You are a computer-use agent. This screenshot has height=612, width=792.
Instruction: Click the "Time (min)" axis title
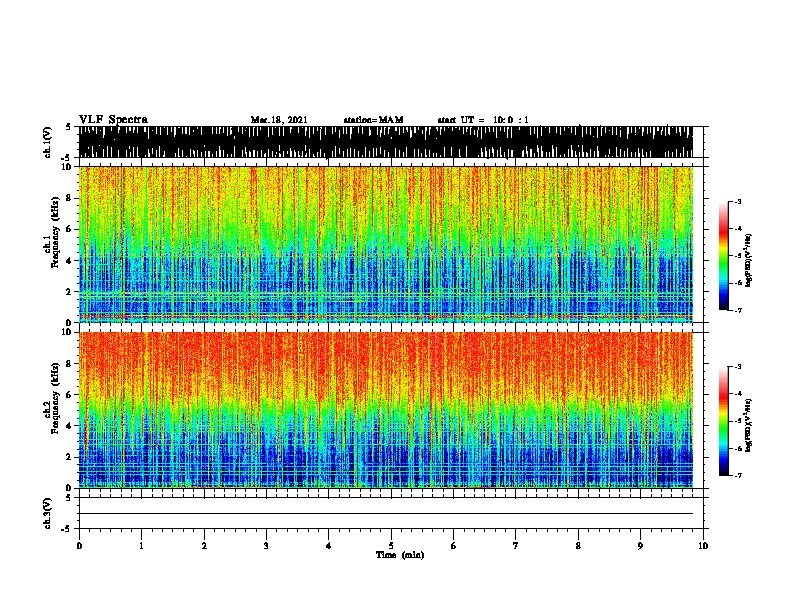400,555
